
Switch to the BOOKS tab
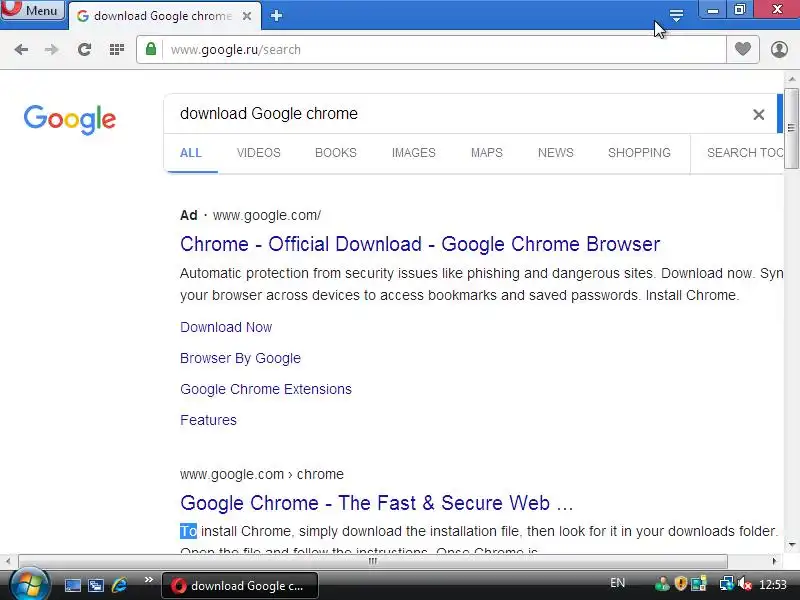(336, 153)
